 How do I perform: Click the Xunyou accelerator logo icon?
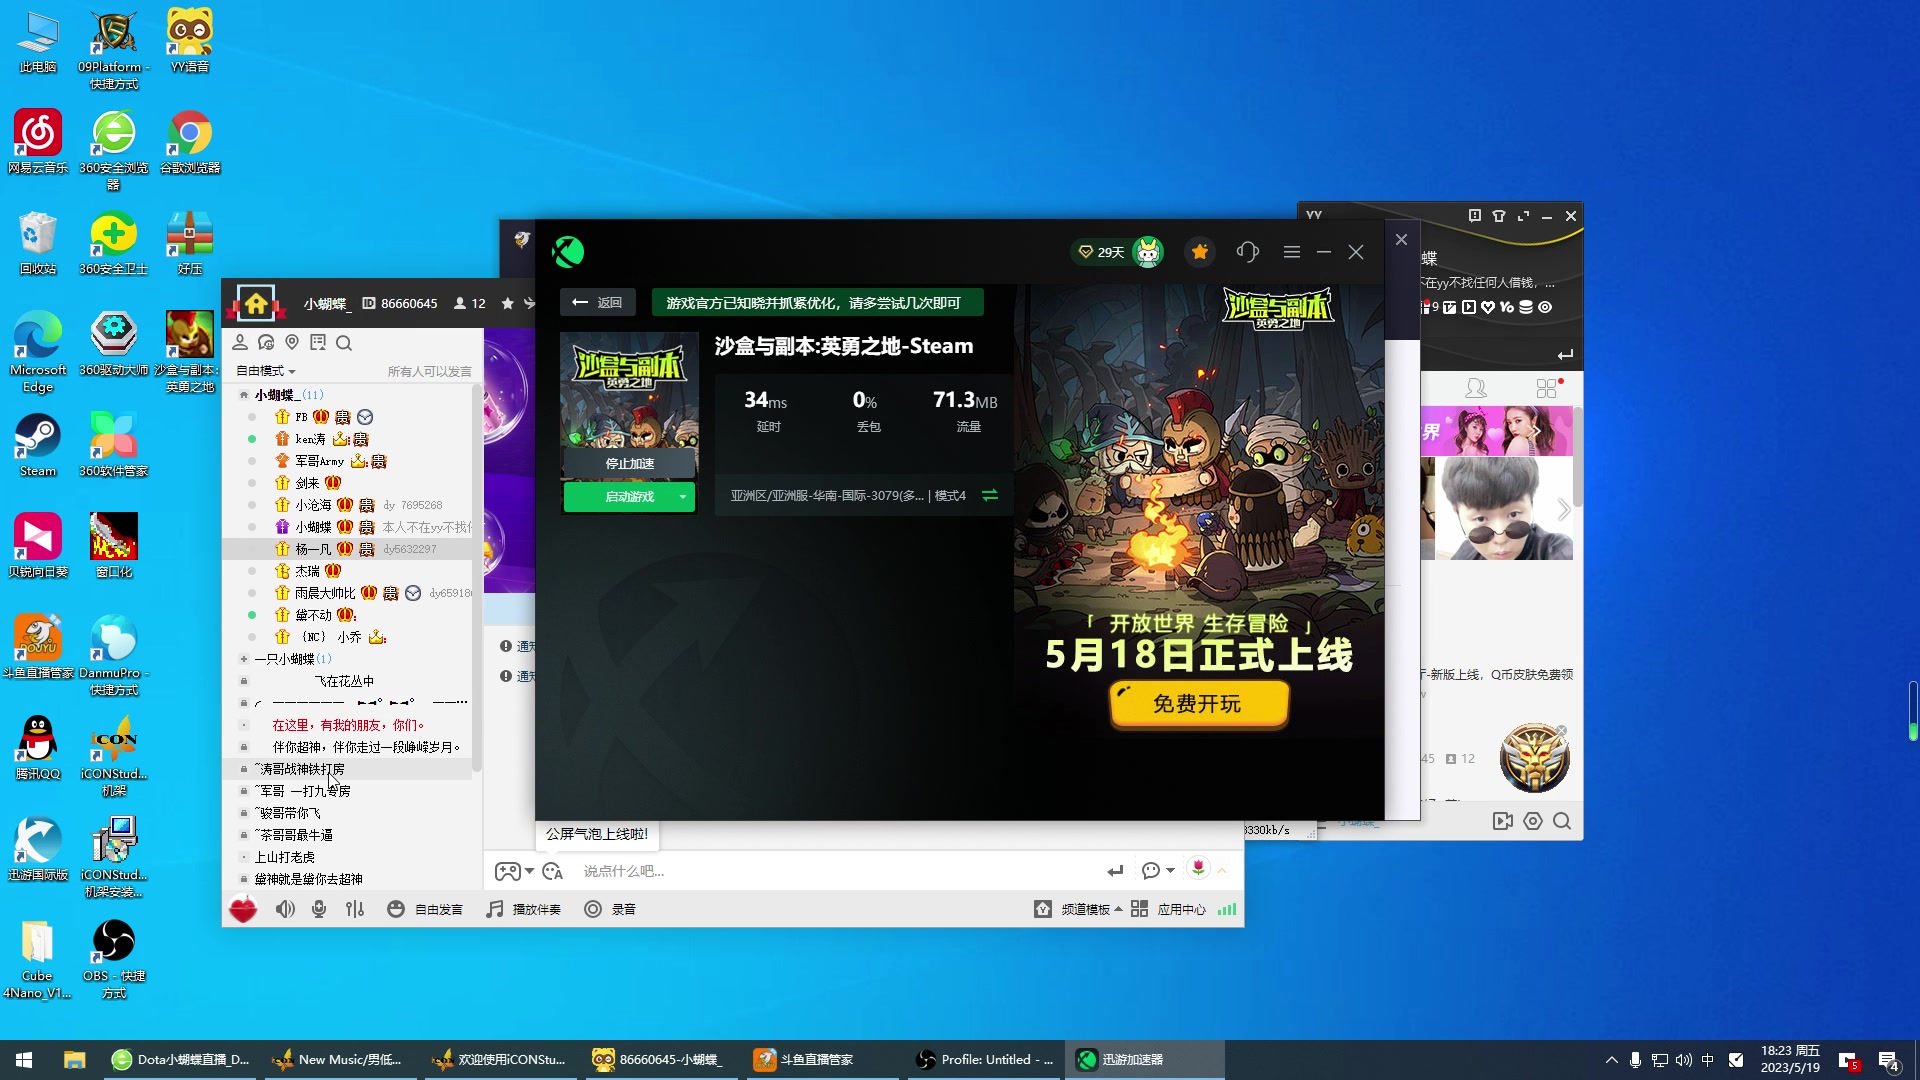tap(568, 252)
